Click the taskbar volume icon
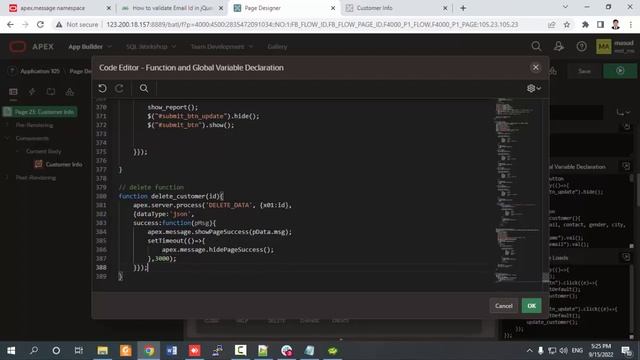 click(564, 350)
